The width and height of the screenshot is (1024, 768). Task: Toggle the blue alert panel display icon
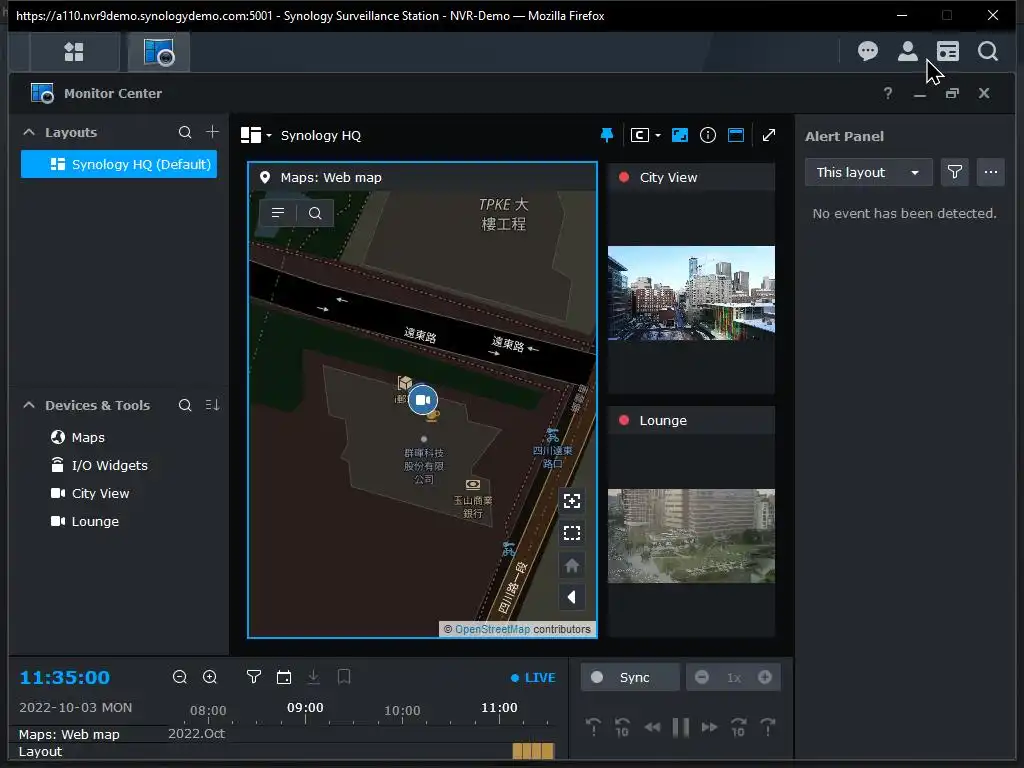tap(736, 135)
